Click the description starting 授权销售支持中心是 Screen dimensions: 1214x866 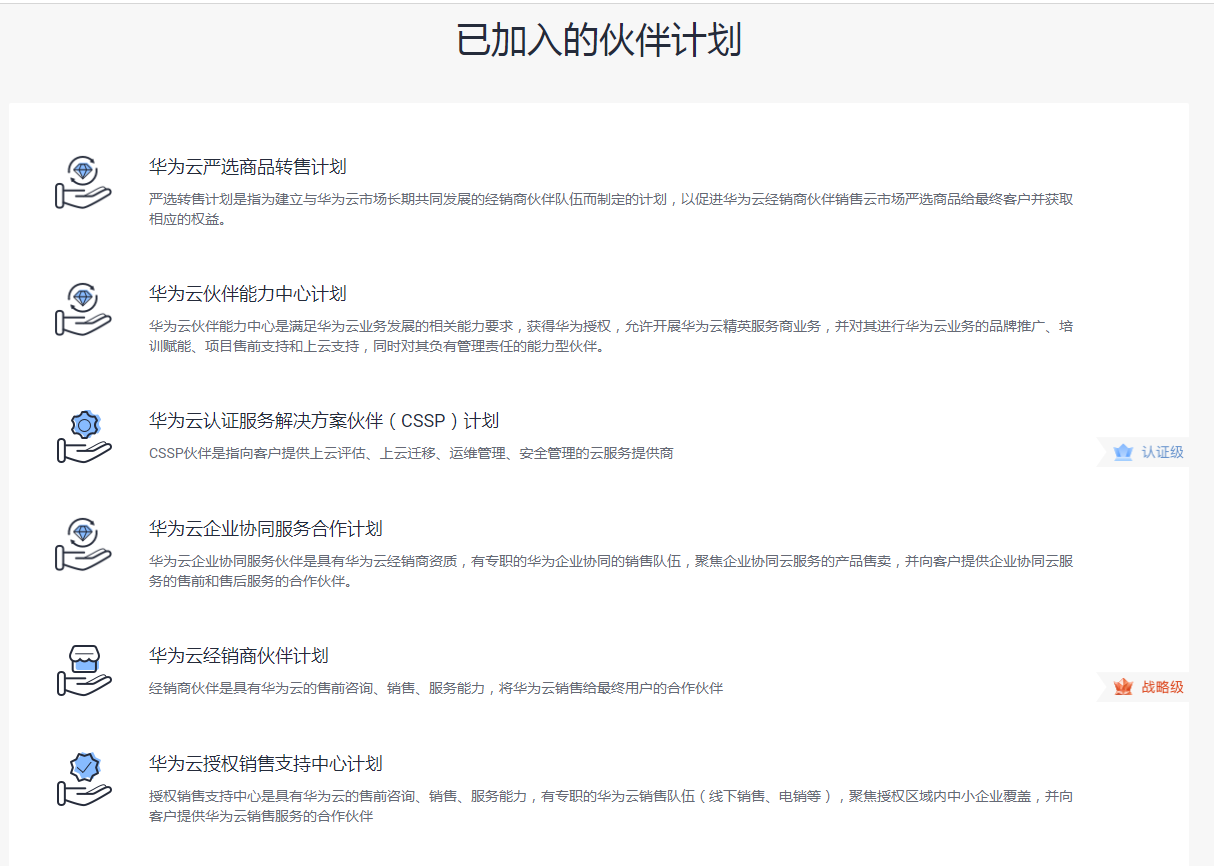[611, 806]
